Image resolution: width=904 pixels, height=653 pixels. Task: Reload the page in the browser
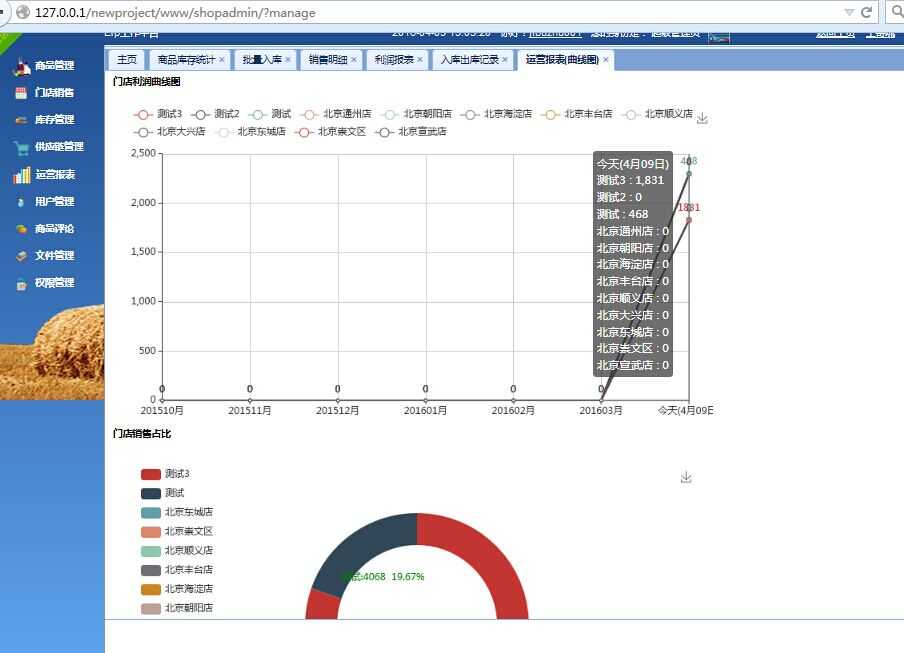coord(866,12)
